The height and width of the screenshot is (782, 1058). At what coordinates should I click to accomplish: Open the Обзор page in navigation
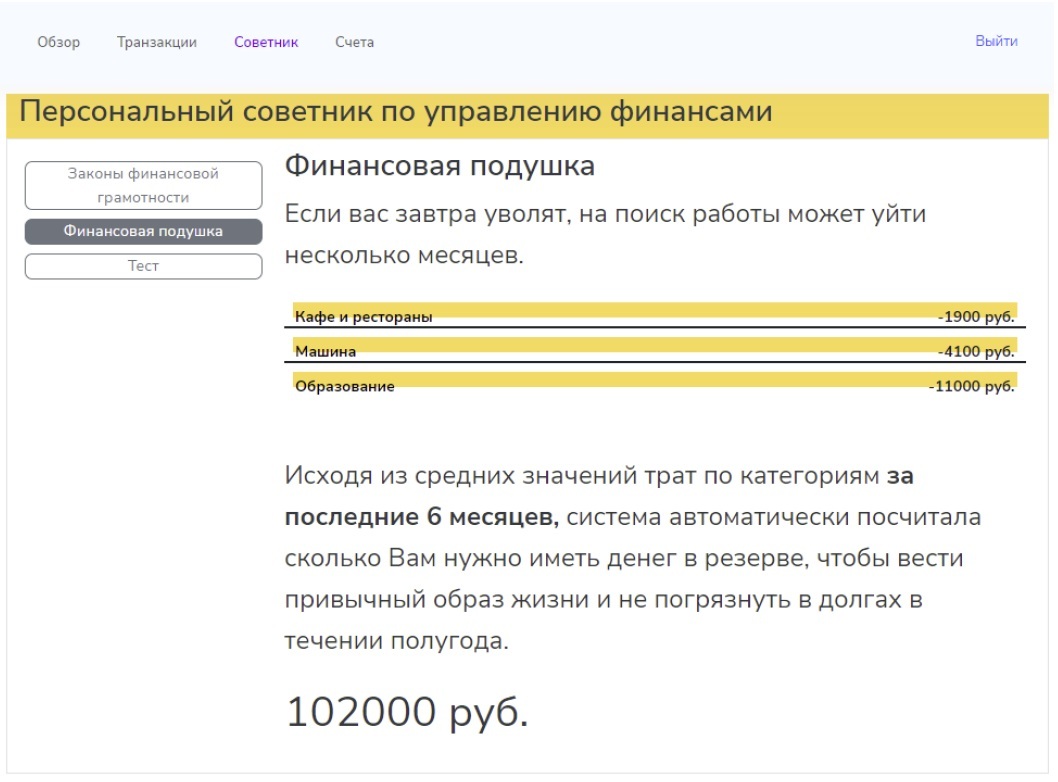(x=58, y=42)
